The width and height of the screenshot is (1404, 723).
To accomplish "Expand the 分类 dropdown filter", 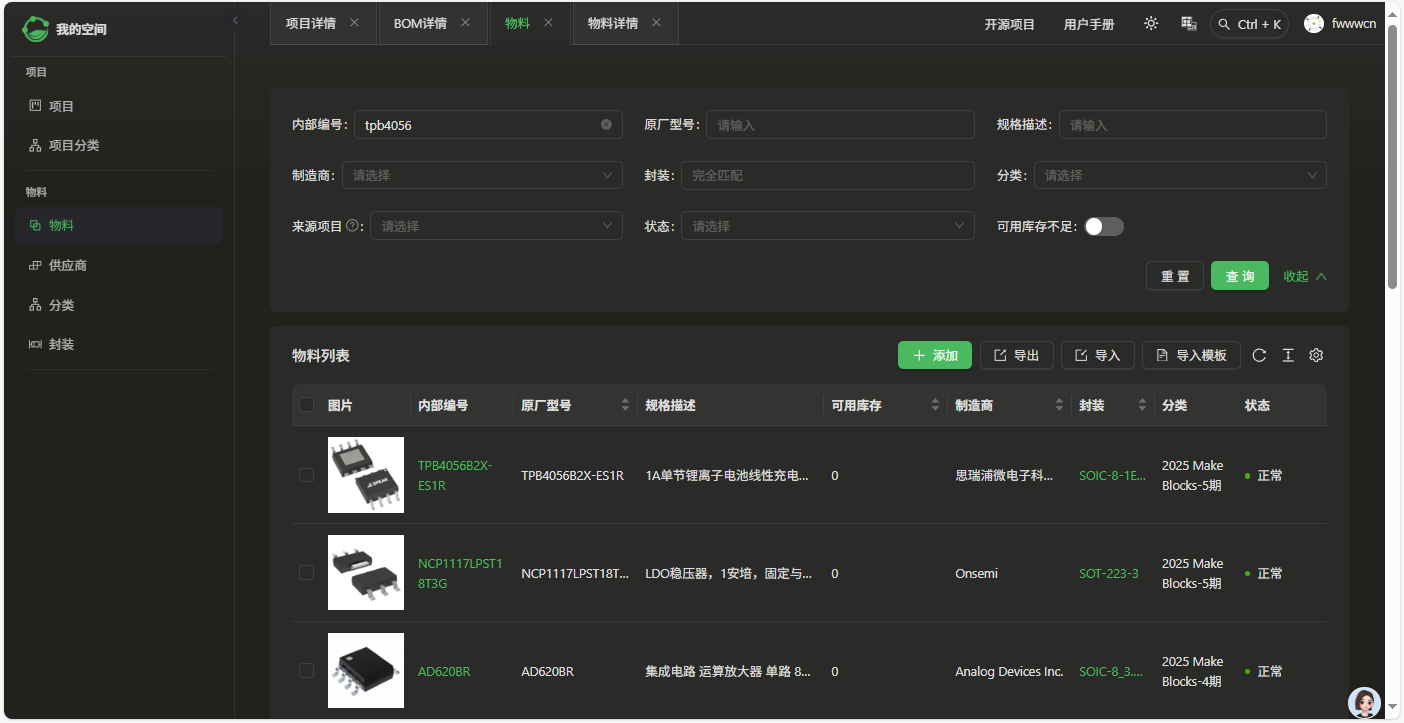I will [x=1179, y=175].
